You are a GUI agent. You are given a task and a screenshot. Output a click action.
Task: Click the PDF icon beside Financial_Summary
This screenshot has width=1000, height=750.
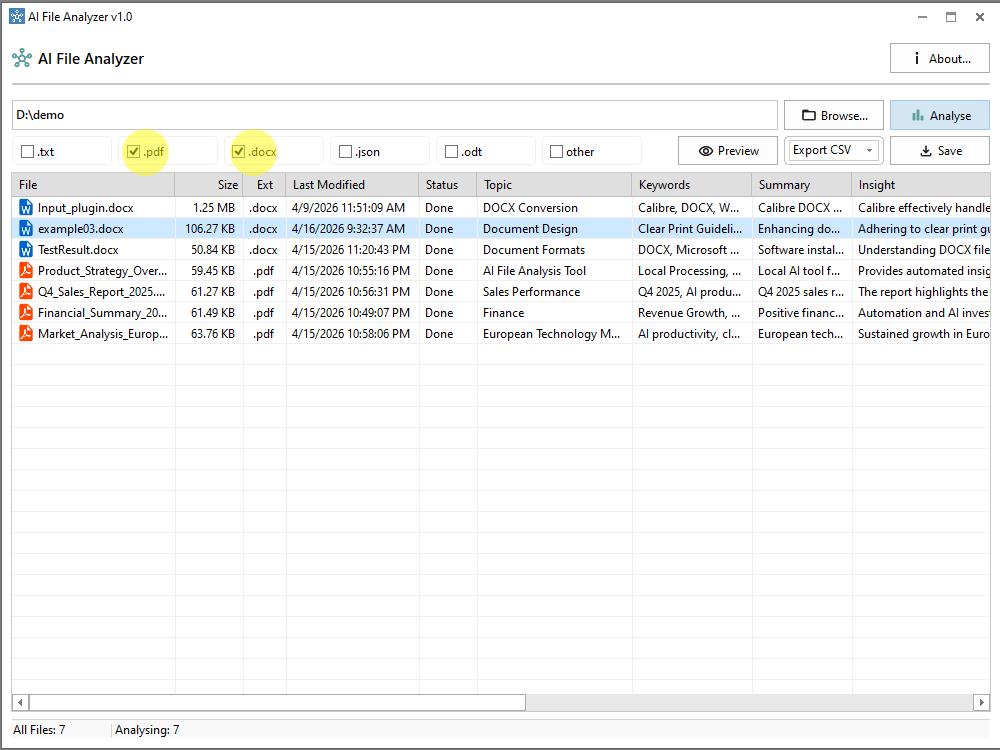tap(26, 313)
